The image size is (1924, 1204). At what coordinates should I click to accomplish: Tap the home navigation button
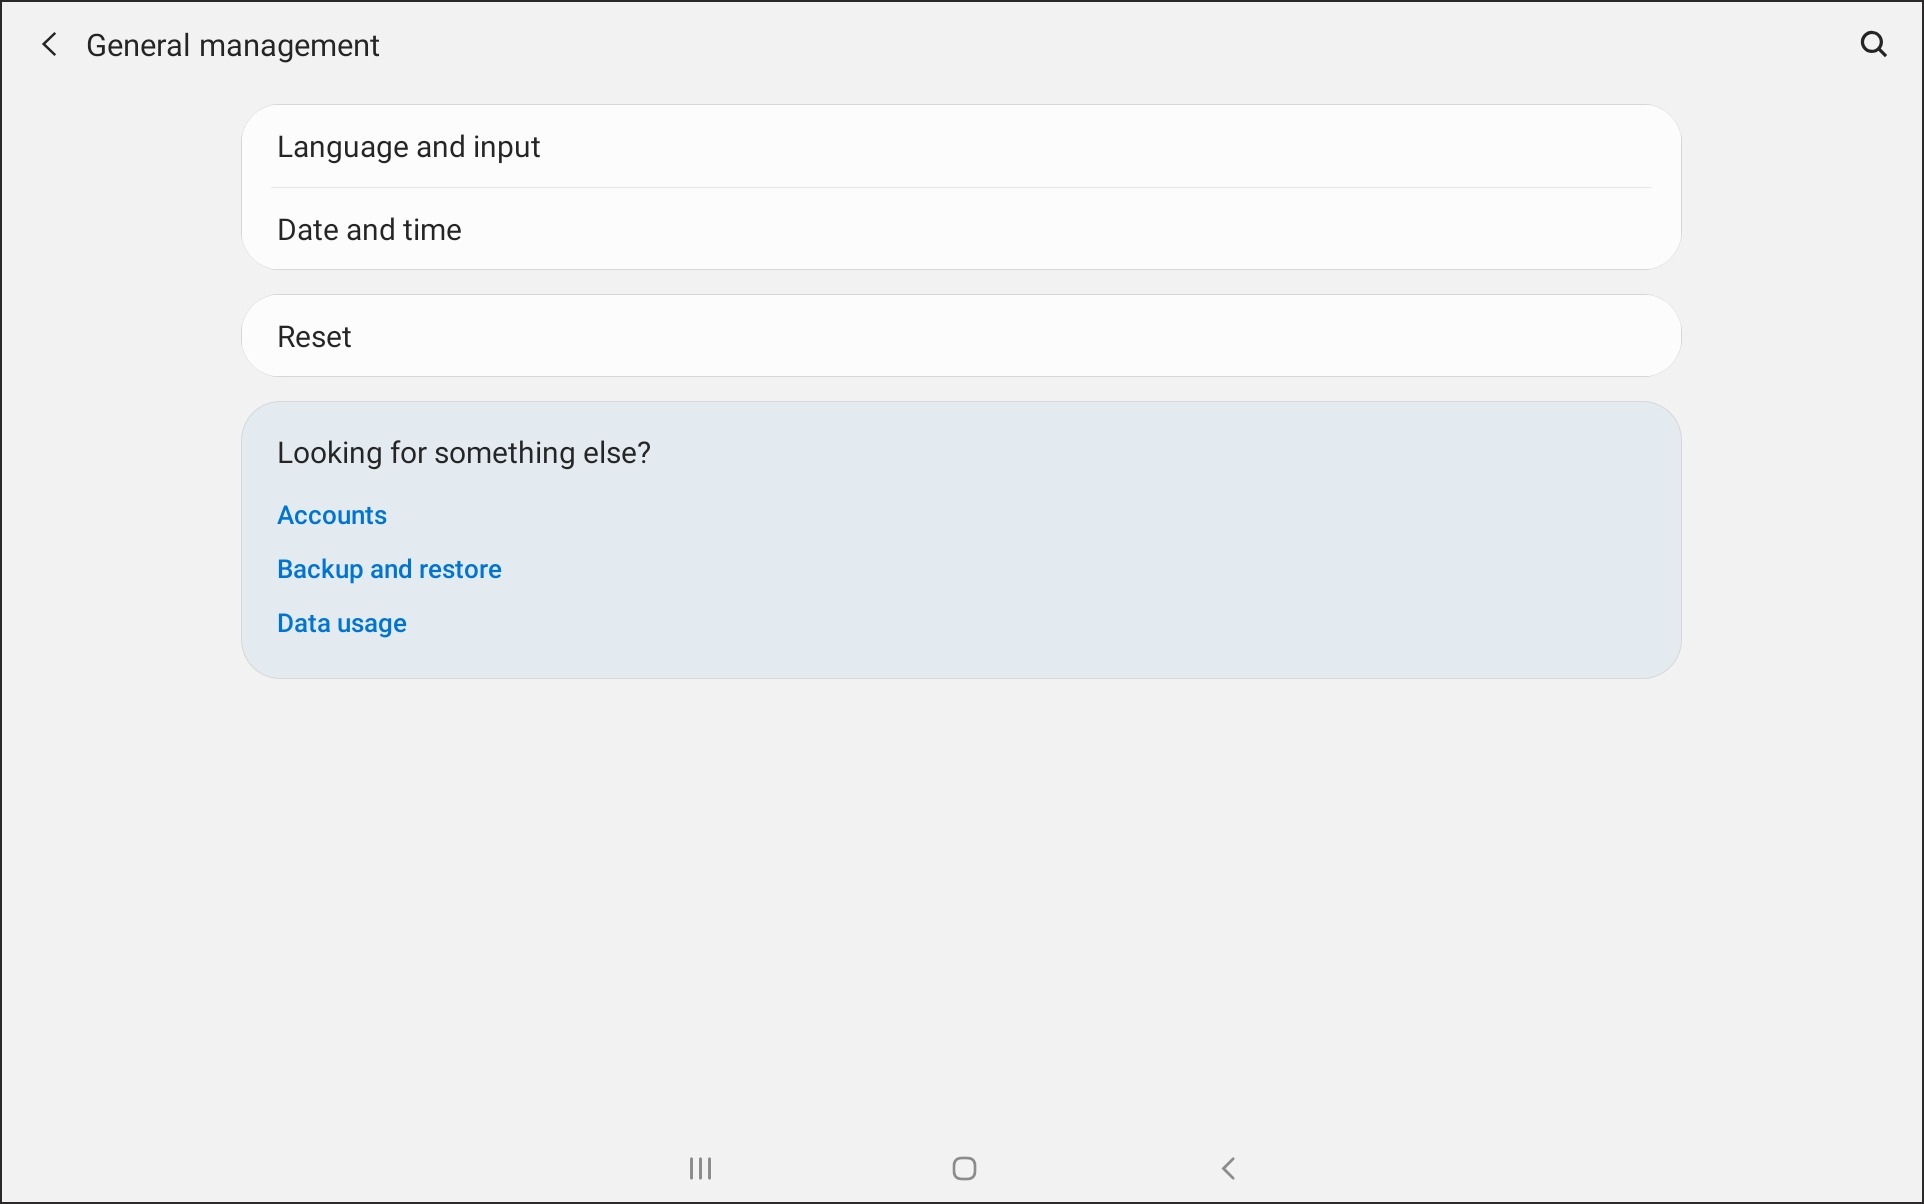(964, 1168)
